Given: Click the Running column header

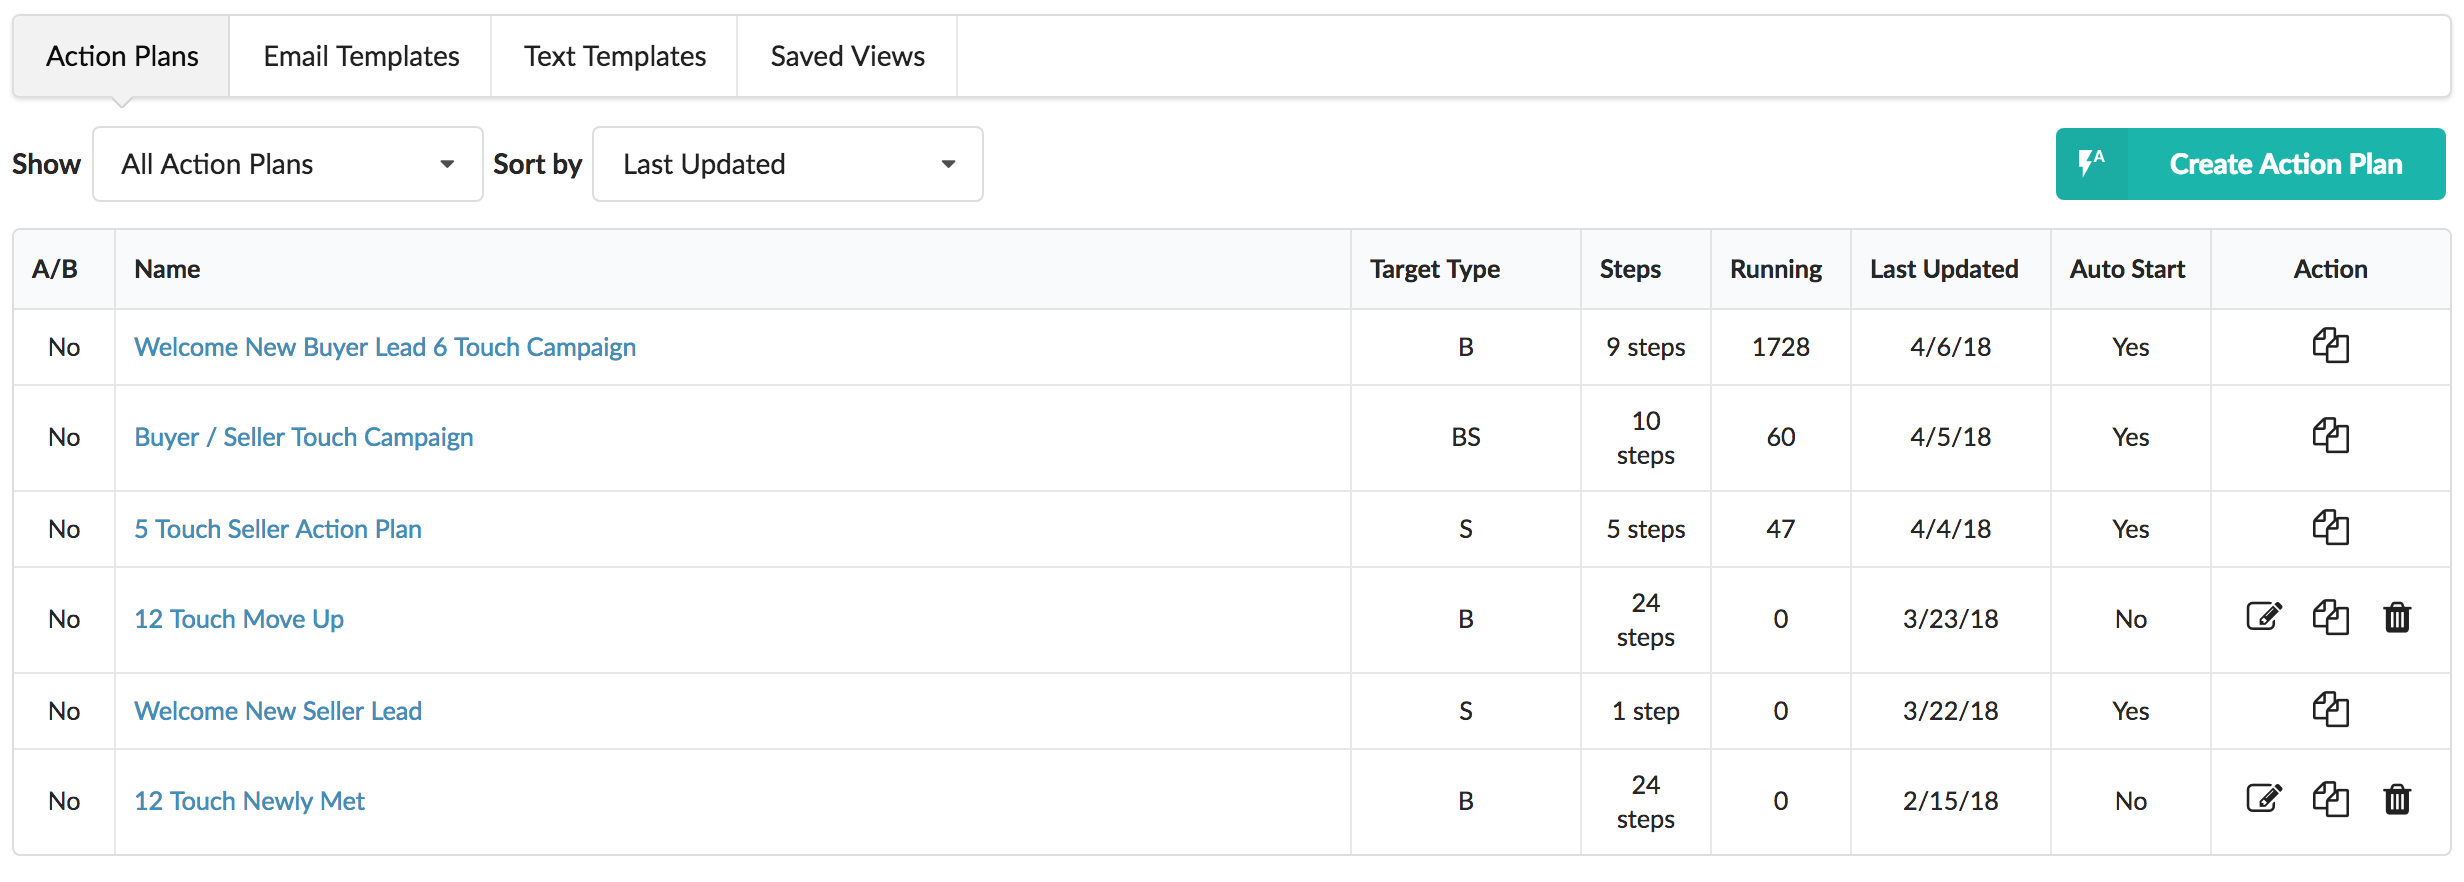Looking at the screenshot, I should [x=1776, y=269].
